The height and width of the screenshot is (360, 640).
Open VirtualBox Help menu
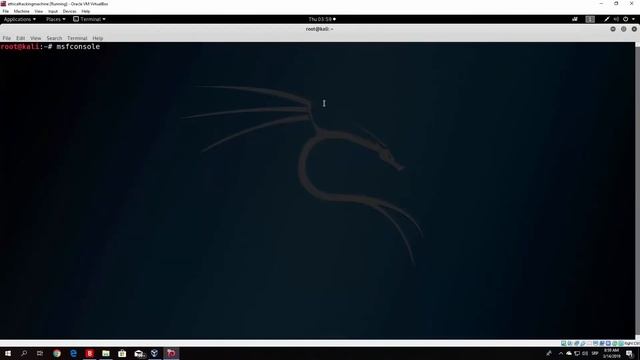pos(86,11)
